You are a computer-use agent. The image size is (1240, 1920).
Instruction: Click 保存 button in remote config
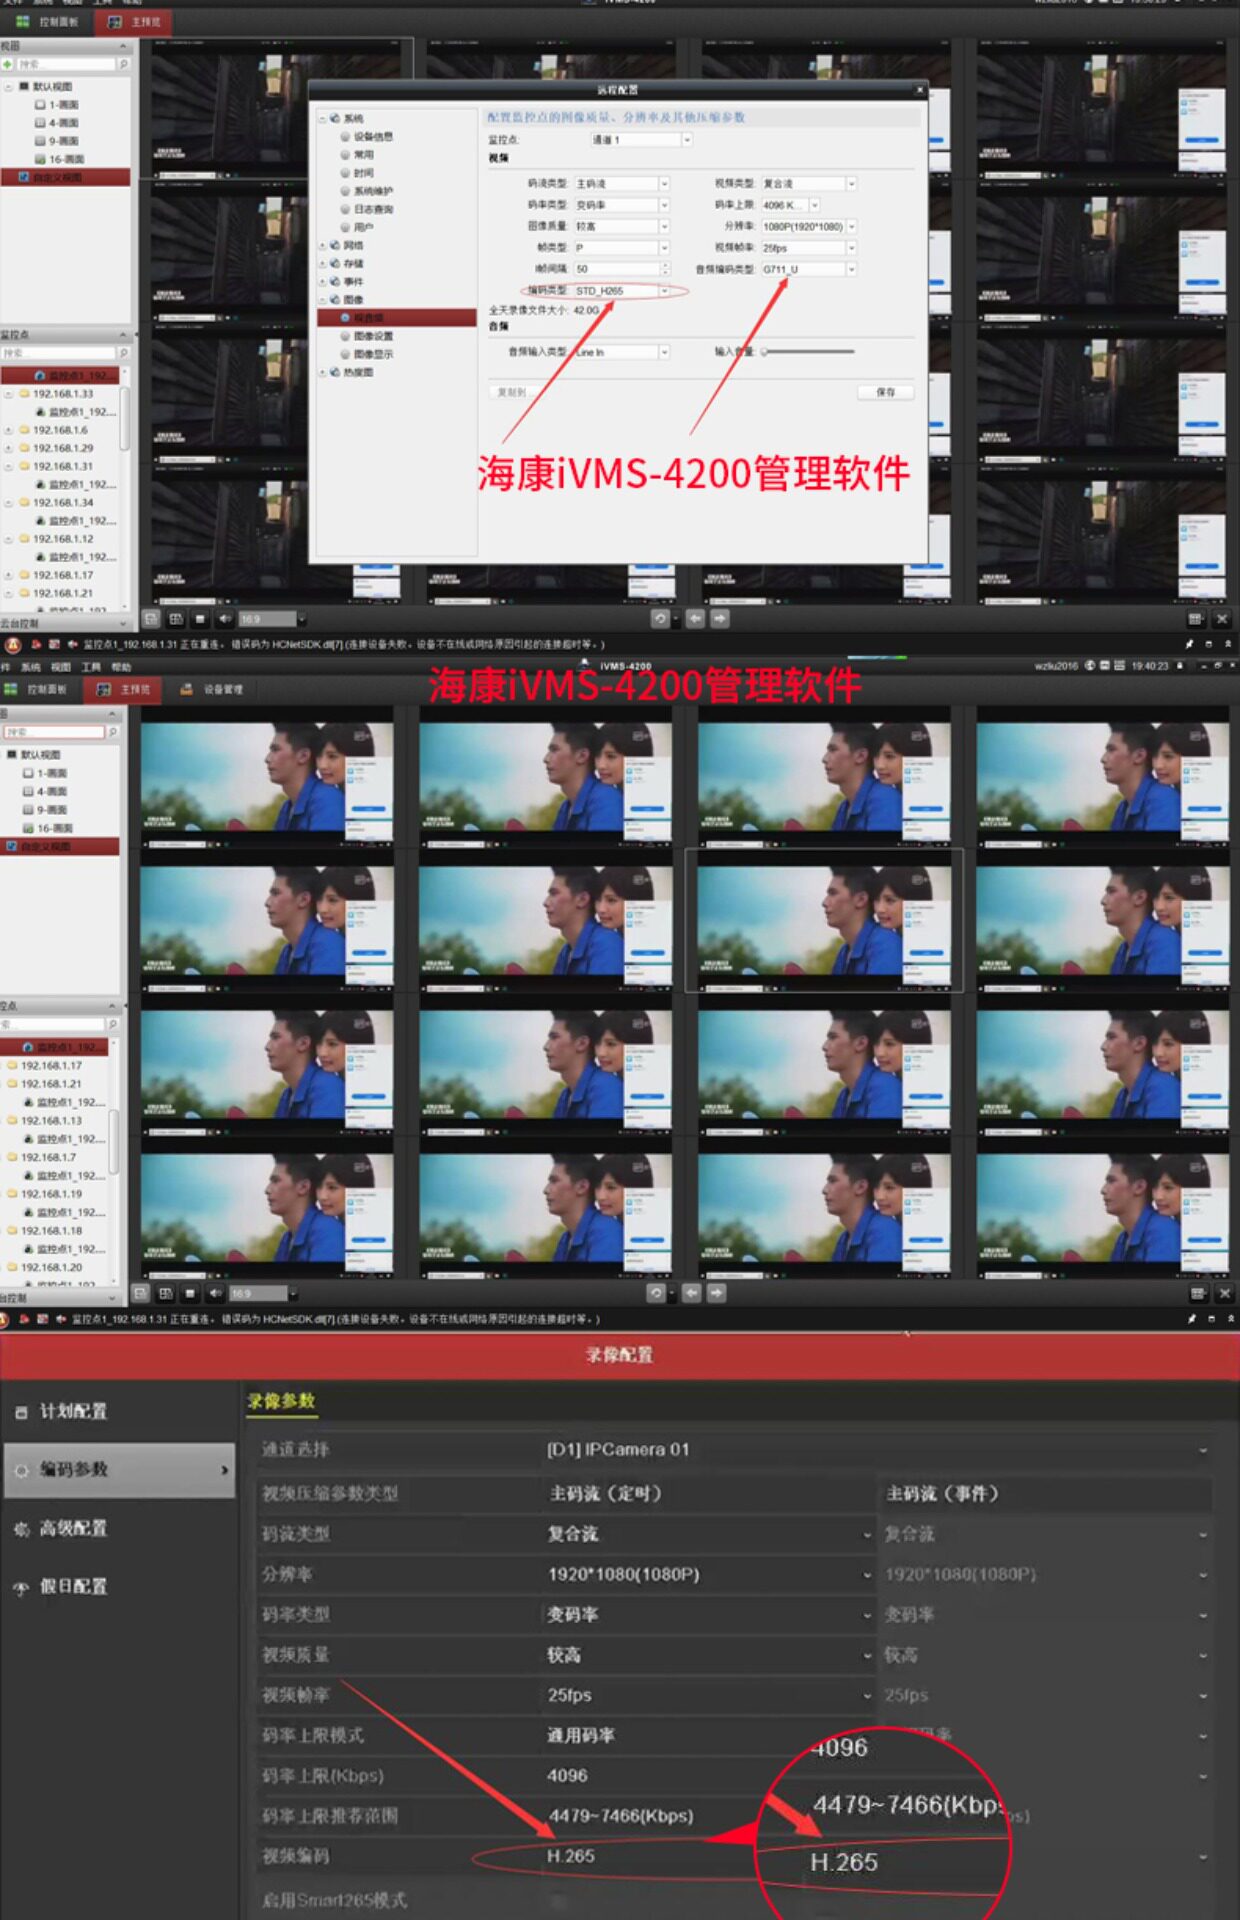(x=885, y=392)
